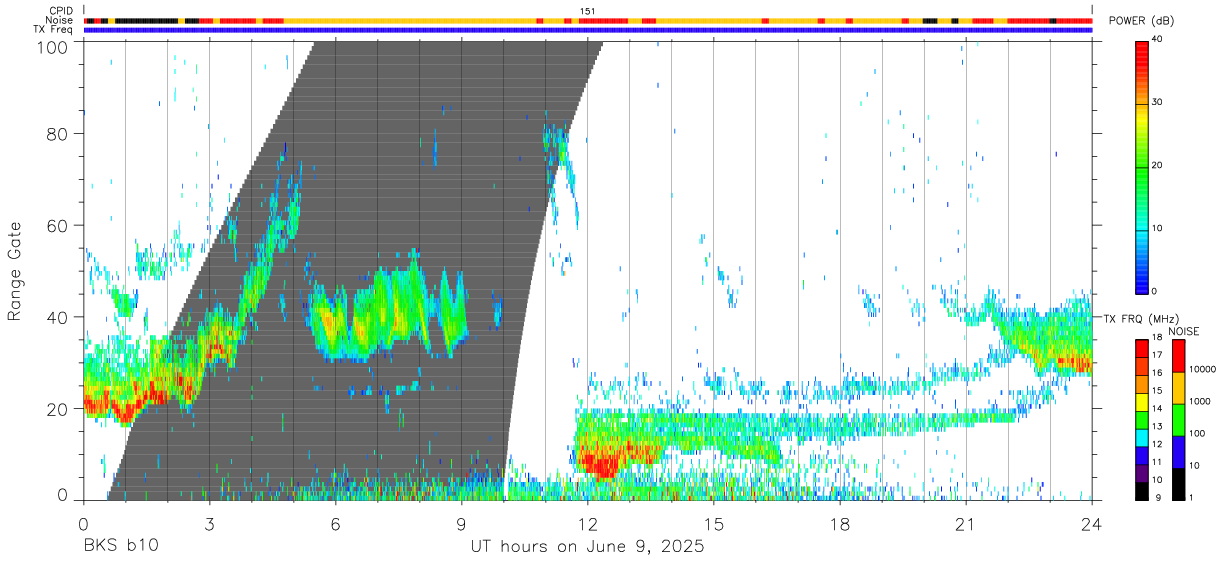The width and height of the screenshot is (1228, 567).
Task: Click the NOISE legend title
Action: 1184,331
